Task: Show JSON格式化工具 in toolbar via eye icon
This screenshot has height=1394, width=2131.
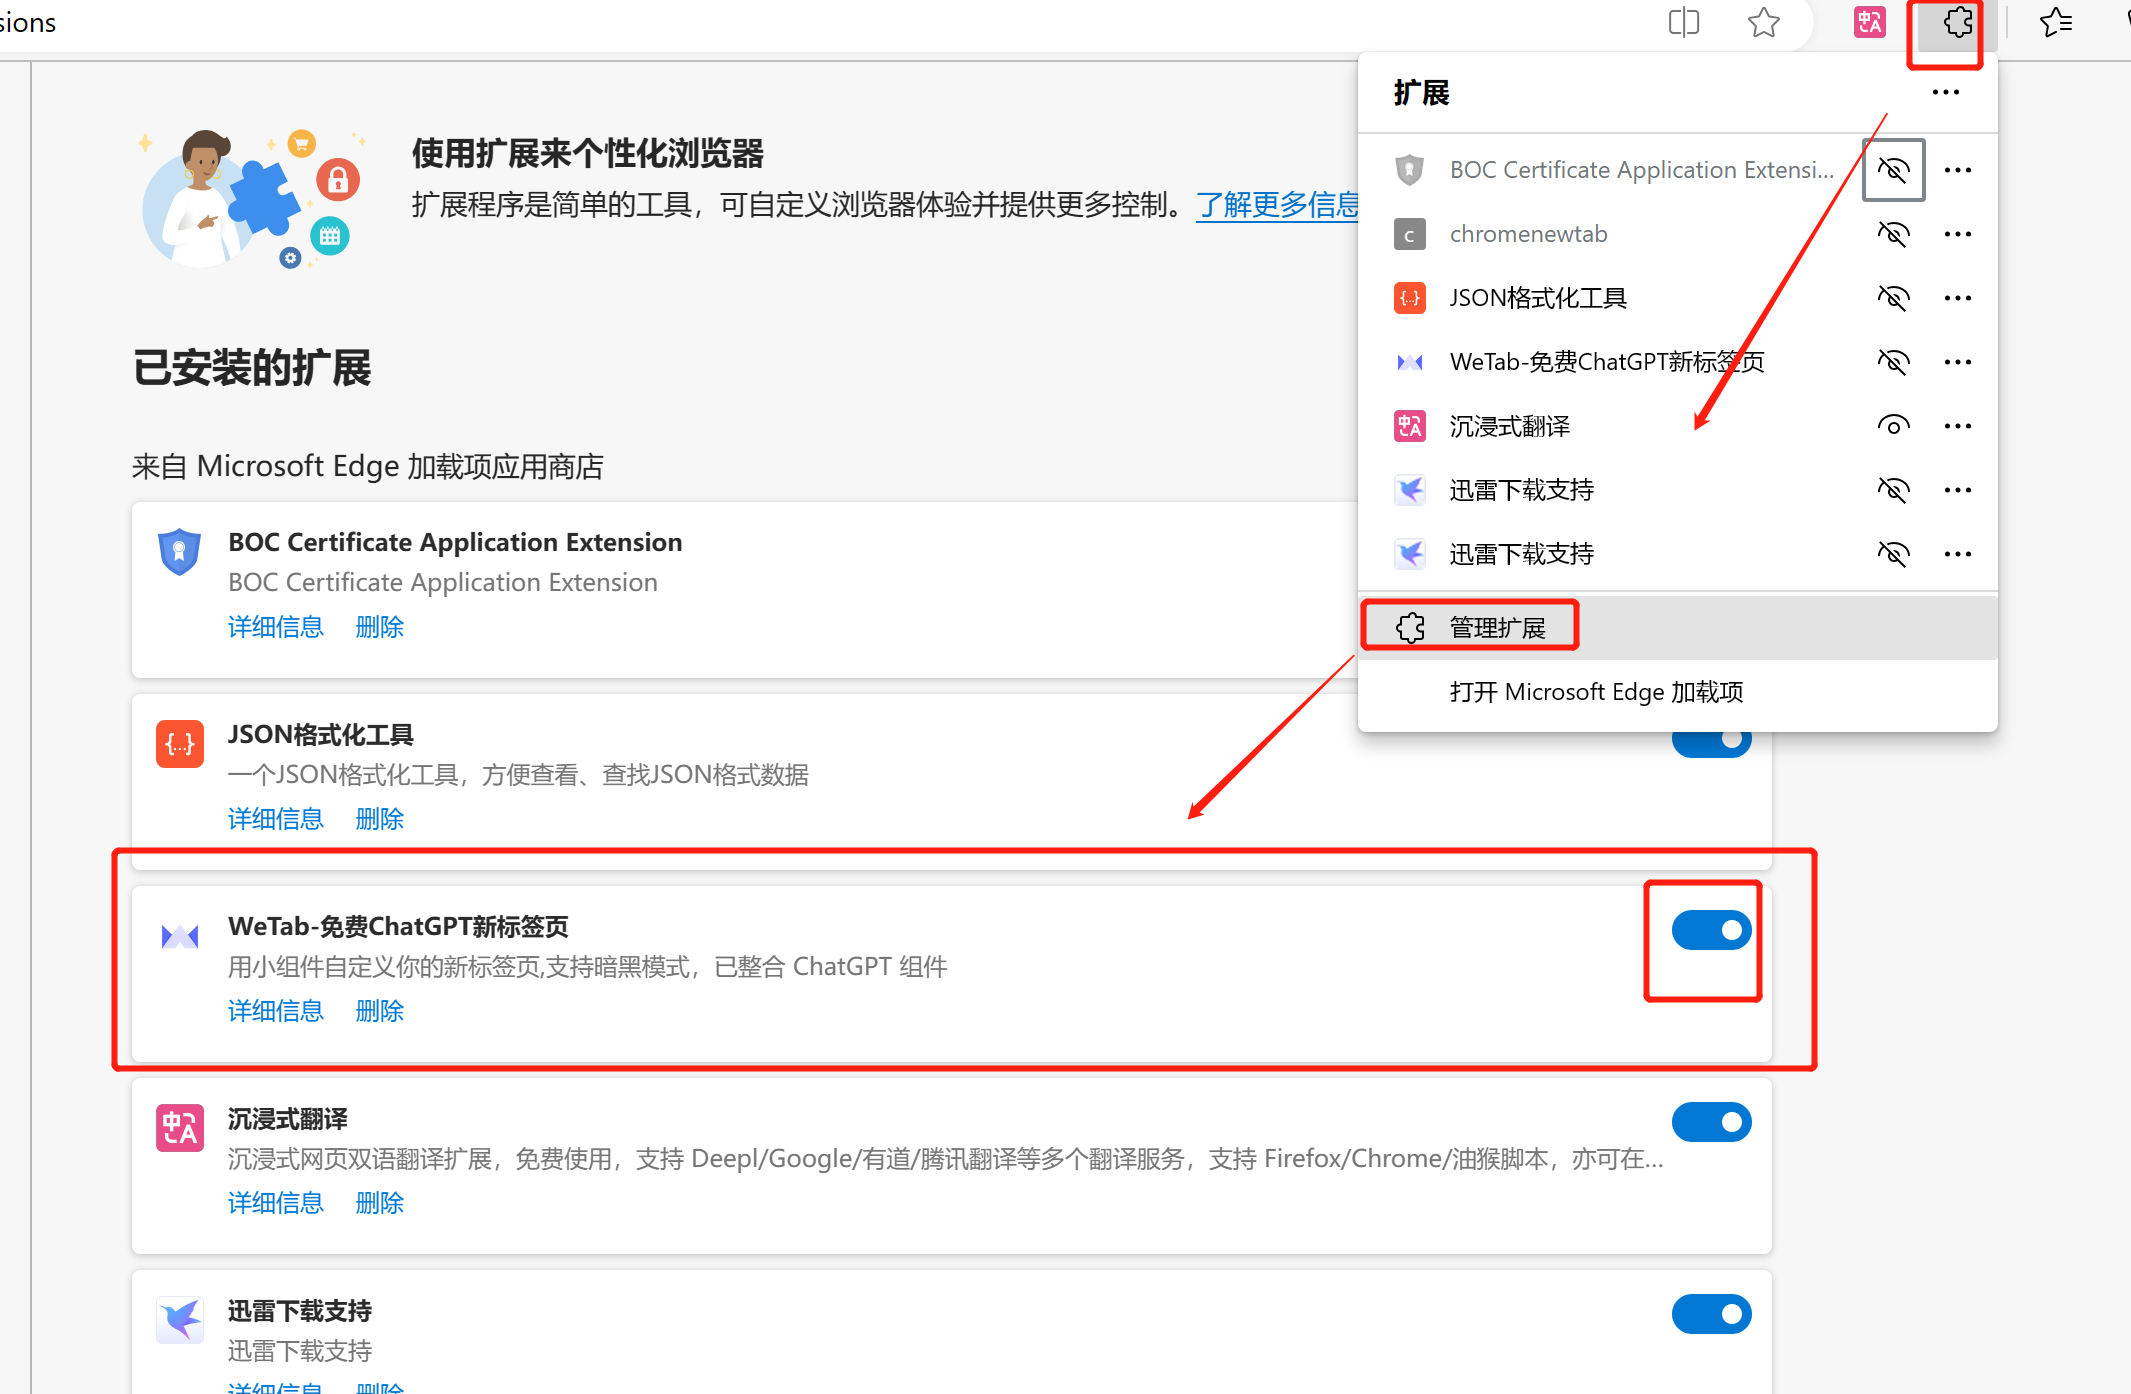Action: click(1893, 298)
